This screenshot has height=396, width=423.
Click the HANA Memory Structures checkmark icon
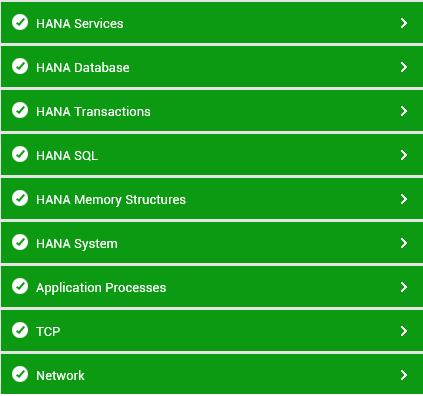pyautogui.click(x=20, y=198)
